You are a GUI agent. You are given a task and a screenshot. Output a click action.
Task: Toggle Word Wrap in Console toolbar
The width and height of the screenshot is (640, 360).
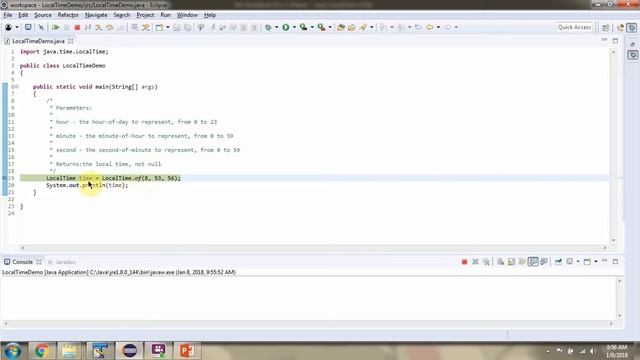pyautogui.click(x=522, y=262)
